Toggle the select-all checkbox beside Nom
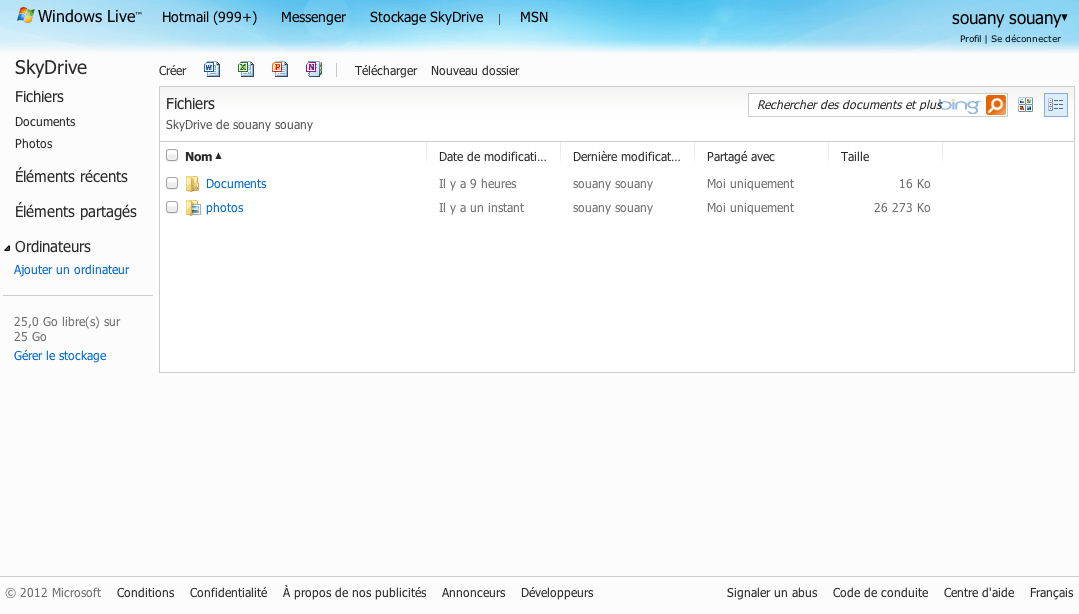 (x=172, y=156)
